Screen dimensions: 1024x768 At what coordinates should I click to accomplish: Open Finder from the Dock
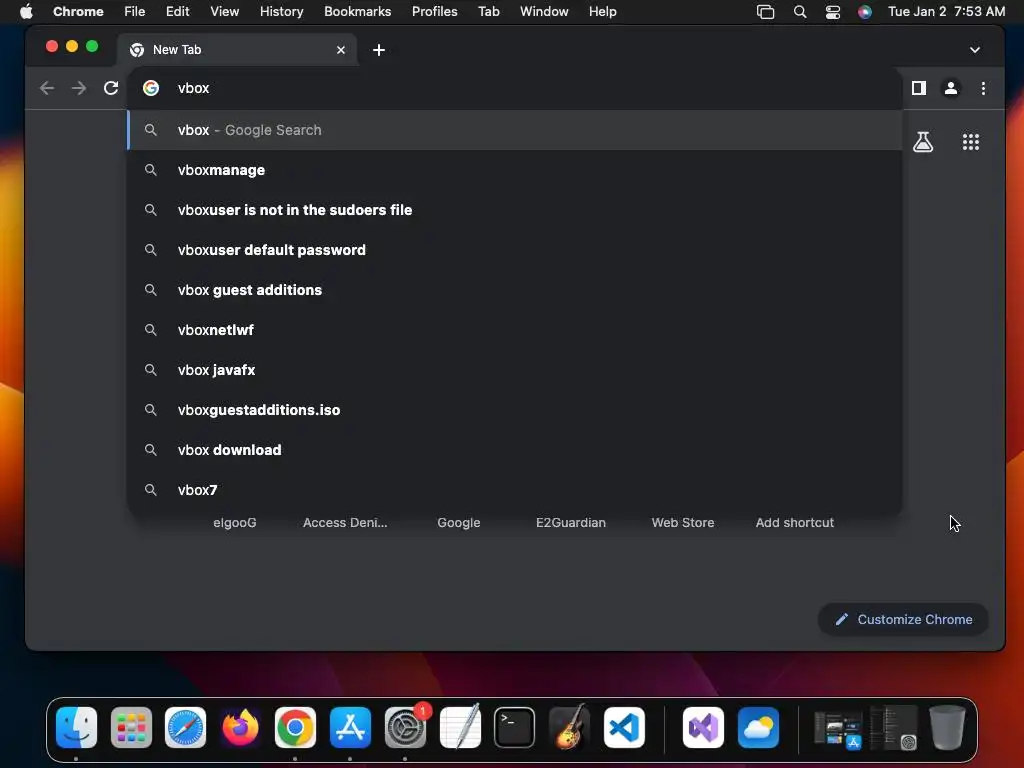[x=76, y=728]
